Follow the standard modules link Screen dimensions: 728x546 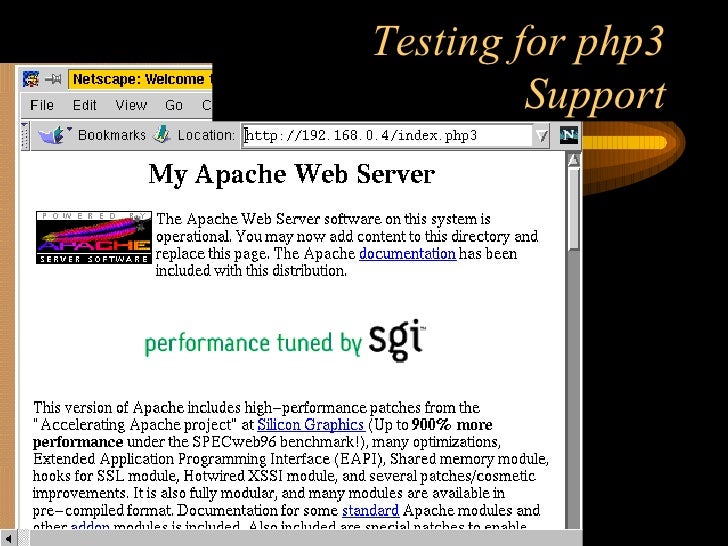(x=370, y=510)
